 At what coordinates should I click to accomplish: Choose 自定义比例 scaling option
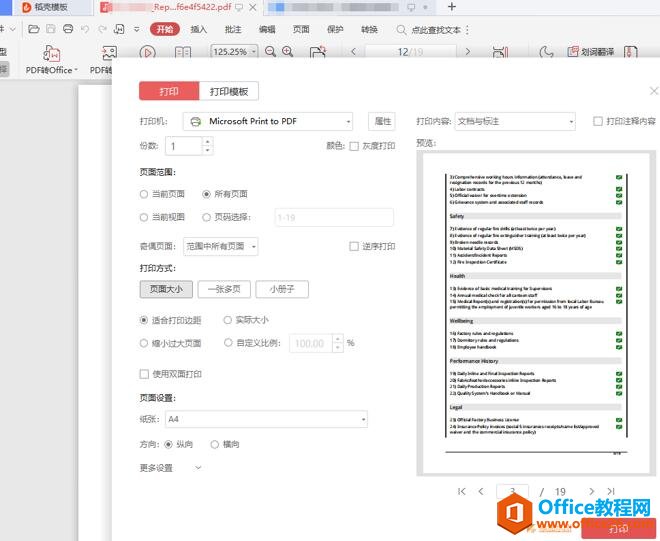[x=228, y=343]
